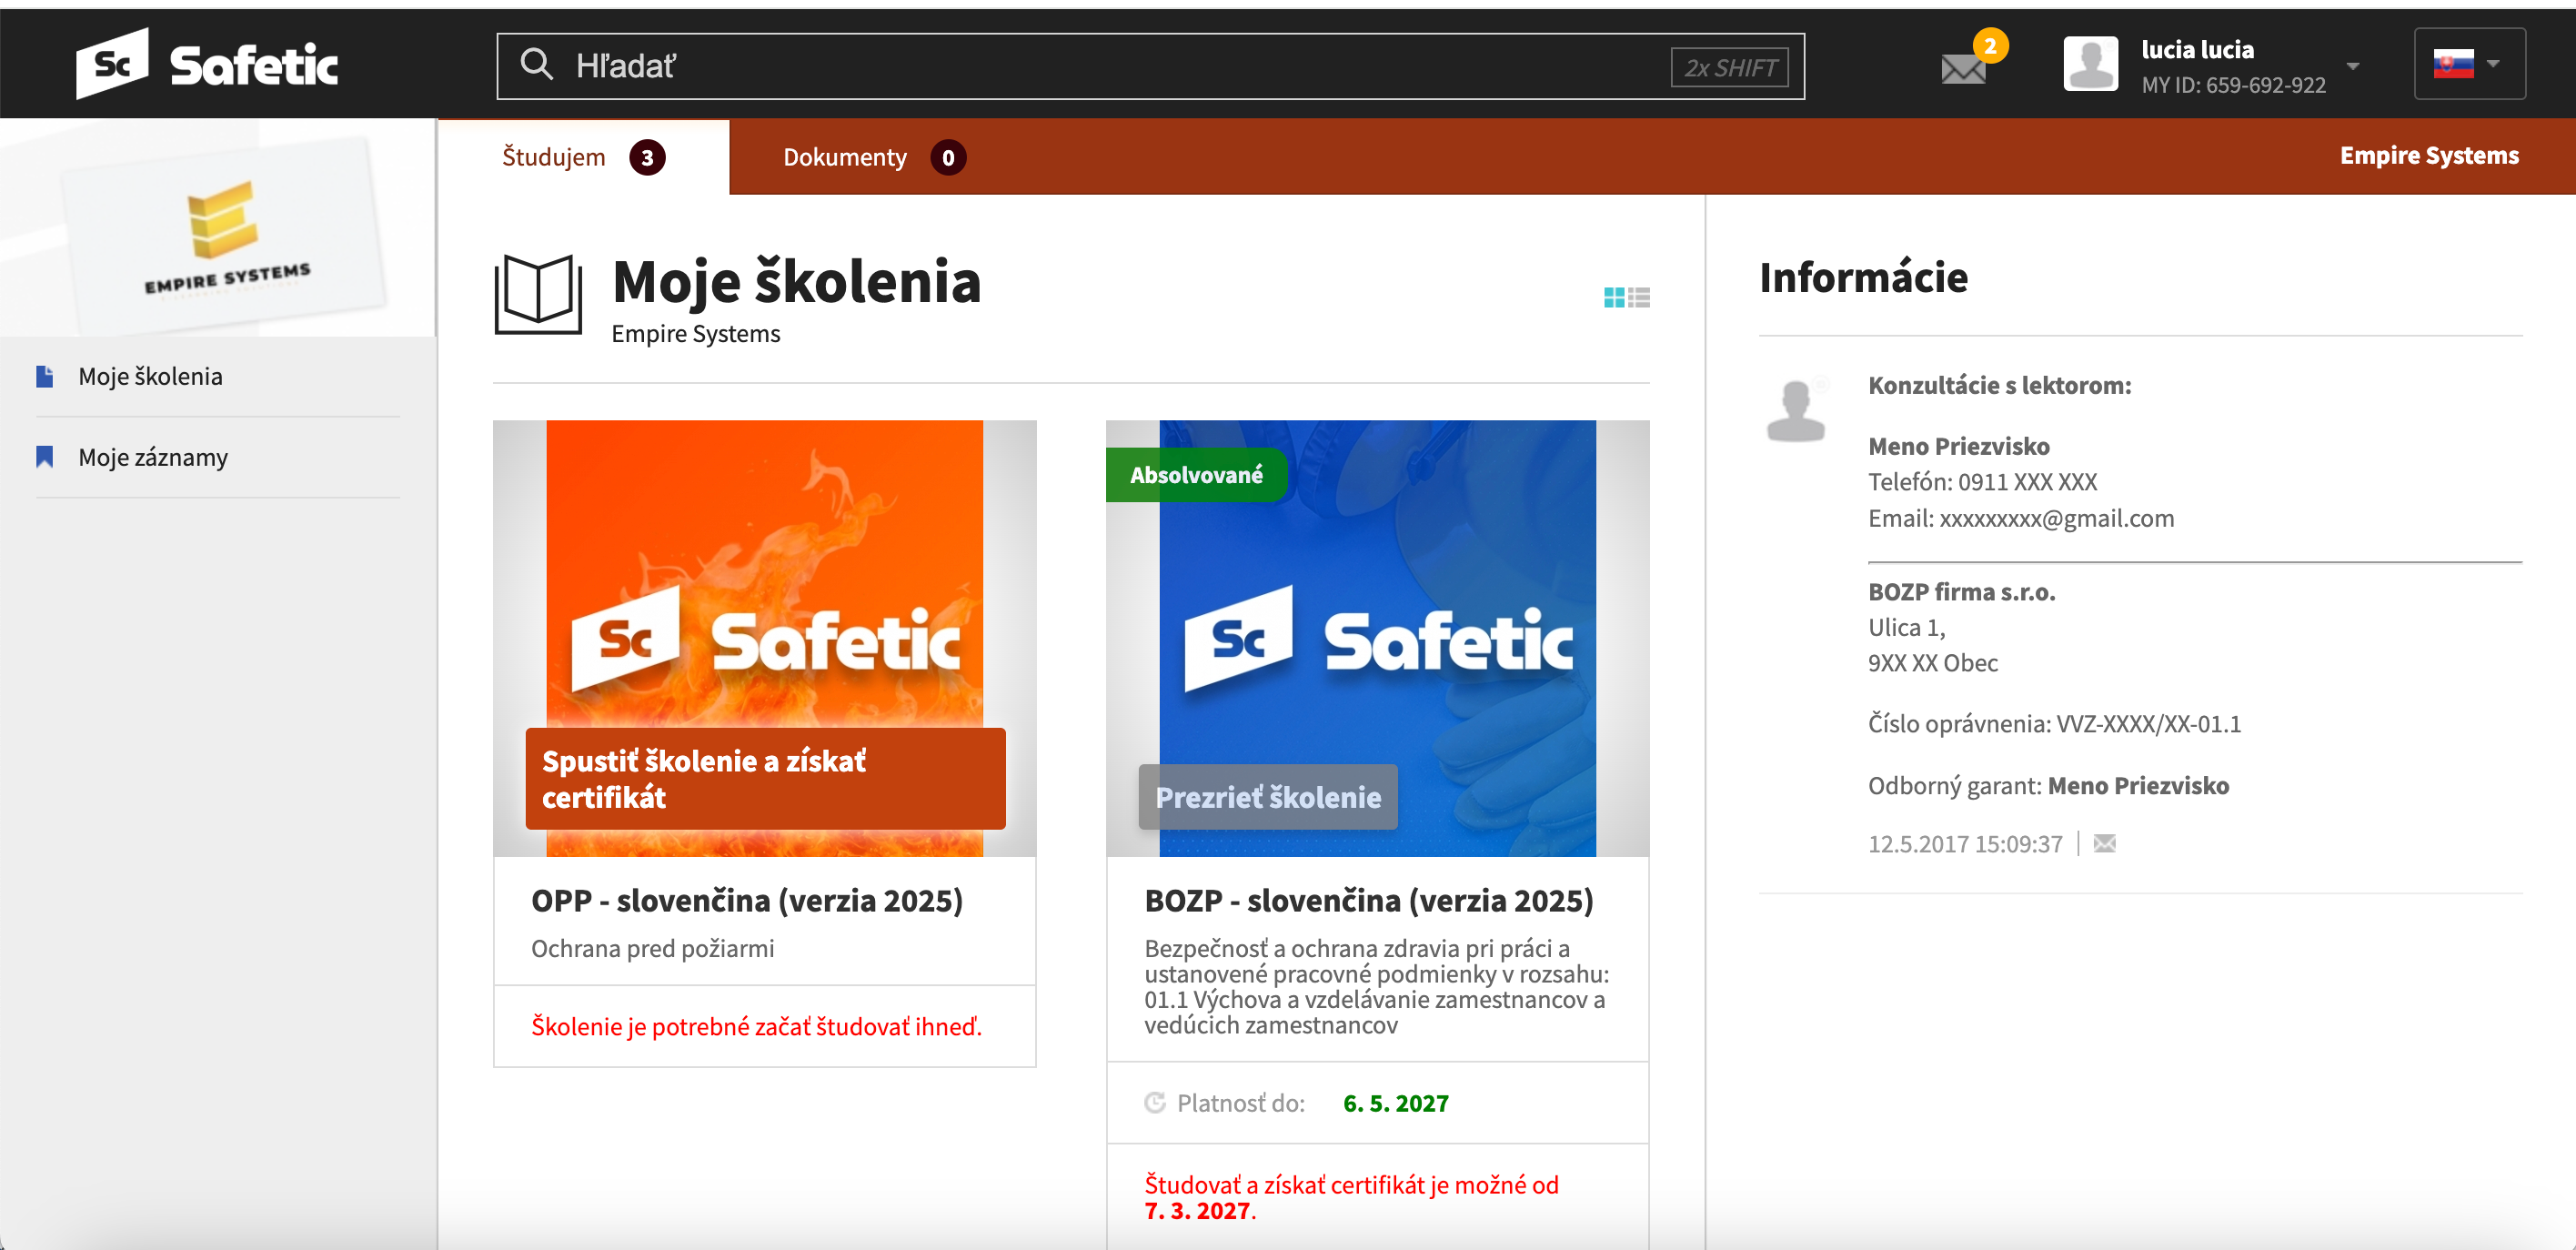Click the 'Telefón: 0911 XXX XXX' line
The width and height of the screenshot is (2576, 1250).
click(x=1982, y=482)
